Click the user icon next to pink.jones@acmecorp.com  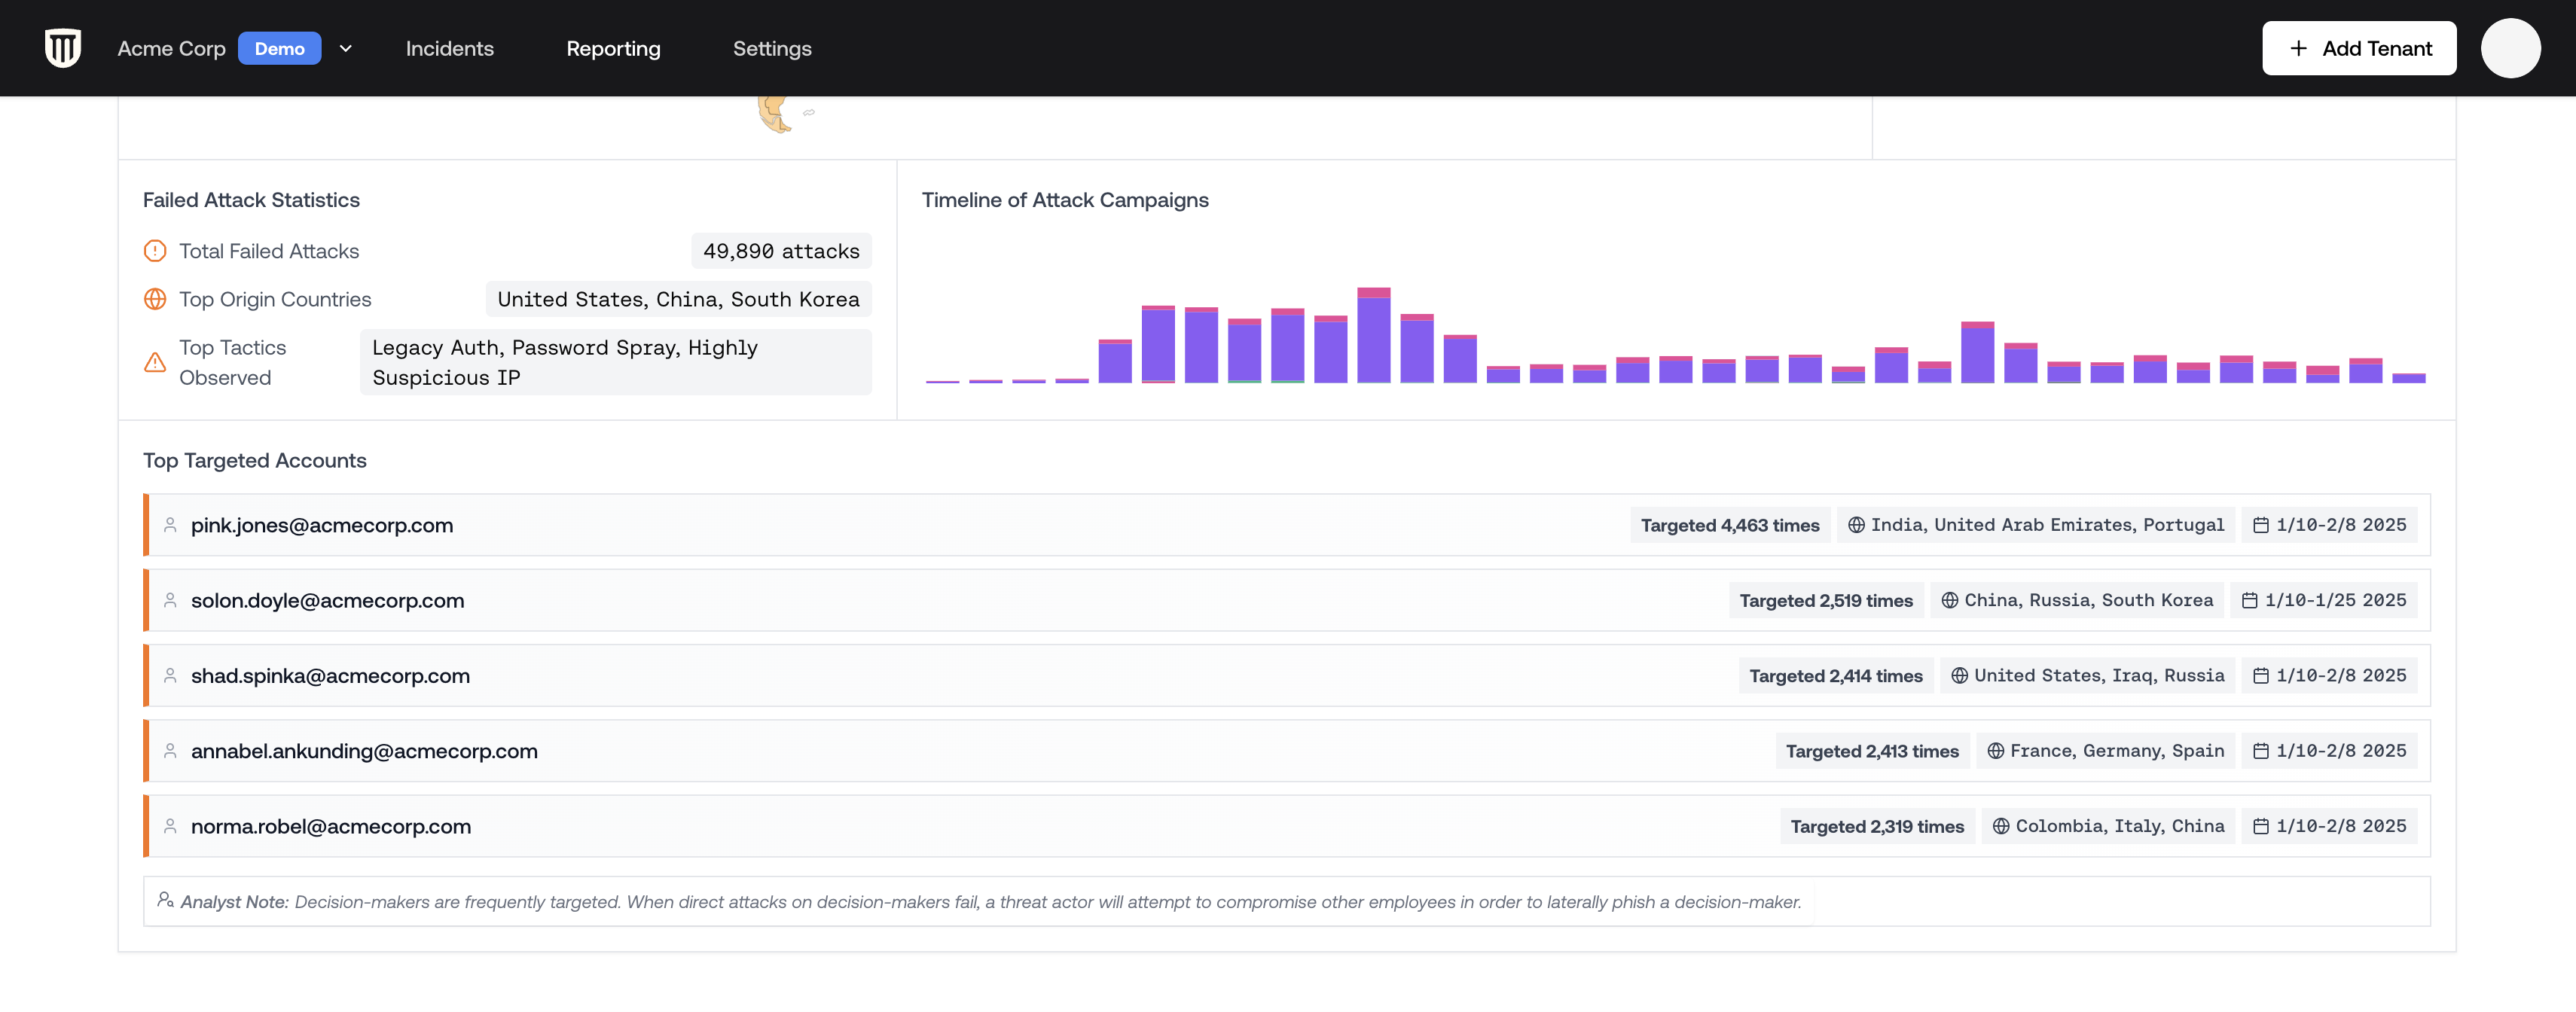(170, 525)
